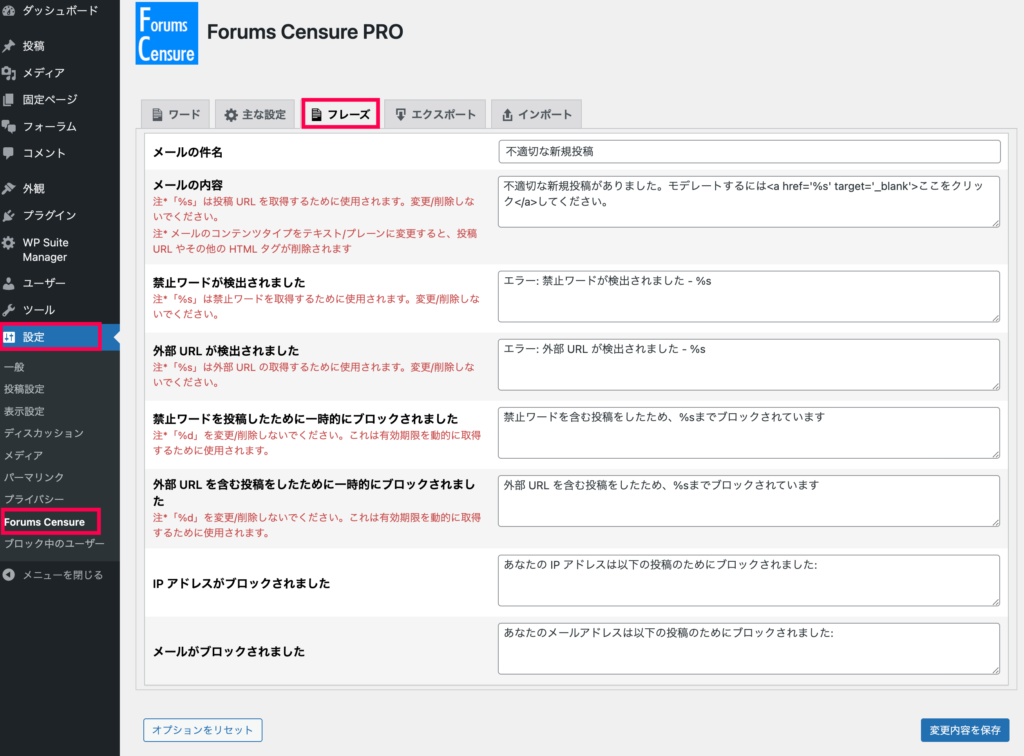Open ダッシュボード in the sidebar
The width and height of the screenshot is (1024, 756).
(60, 10)
